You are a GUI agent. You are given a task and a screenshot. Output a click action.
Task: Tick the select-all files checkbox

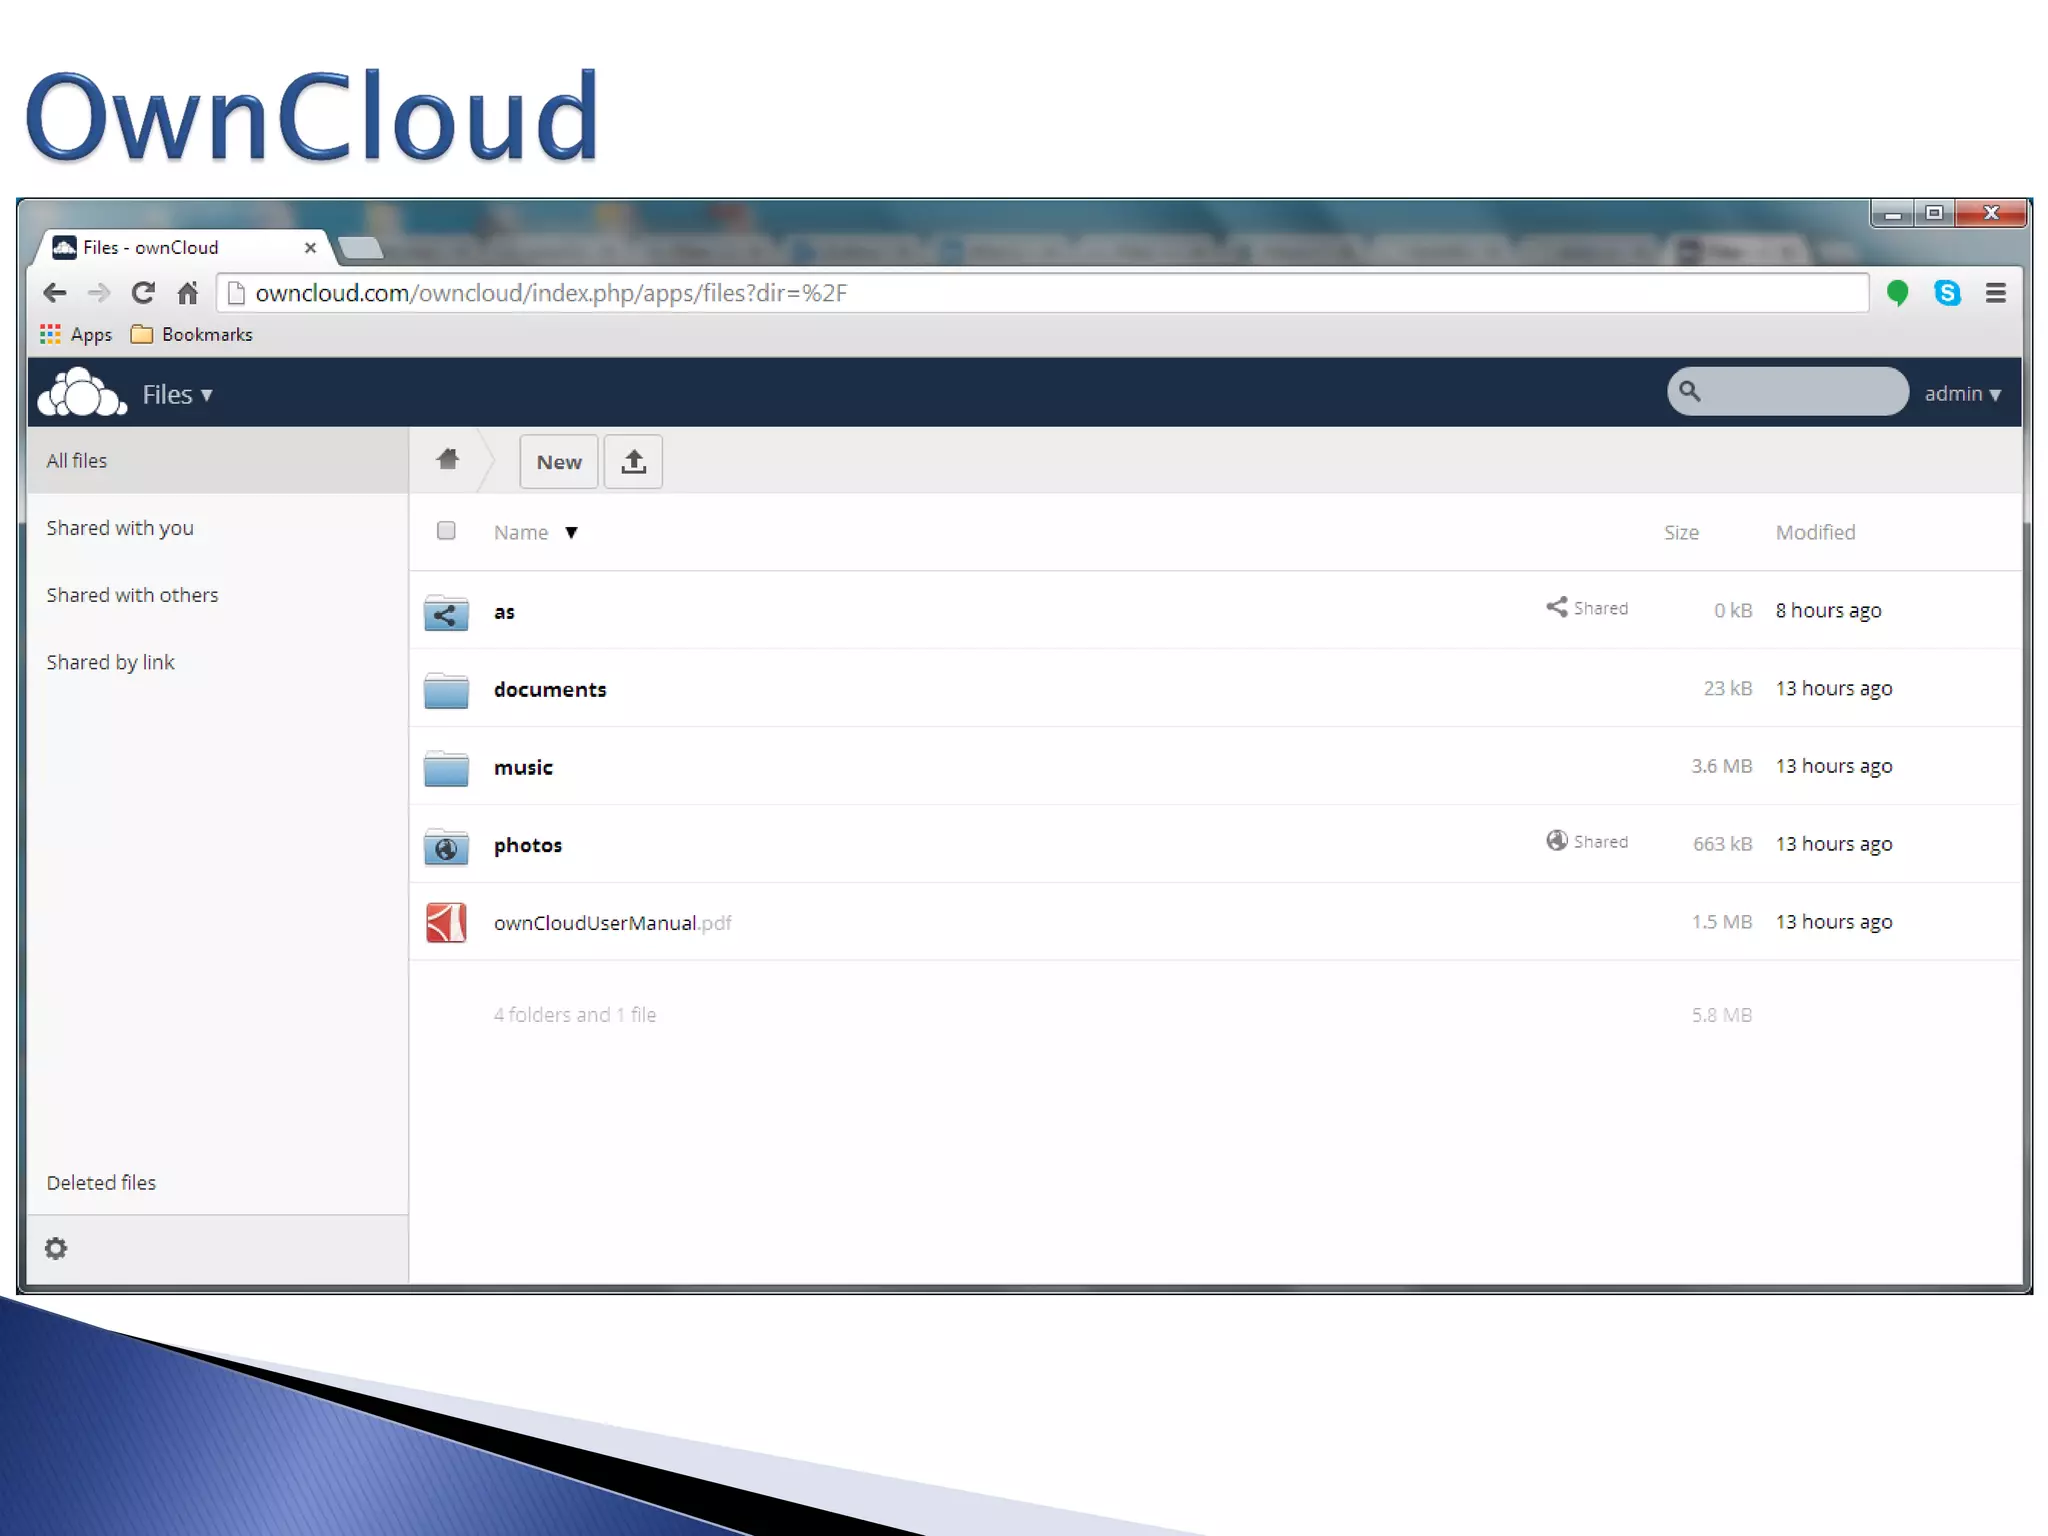(x=446, y=531)
